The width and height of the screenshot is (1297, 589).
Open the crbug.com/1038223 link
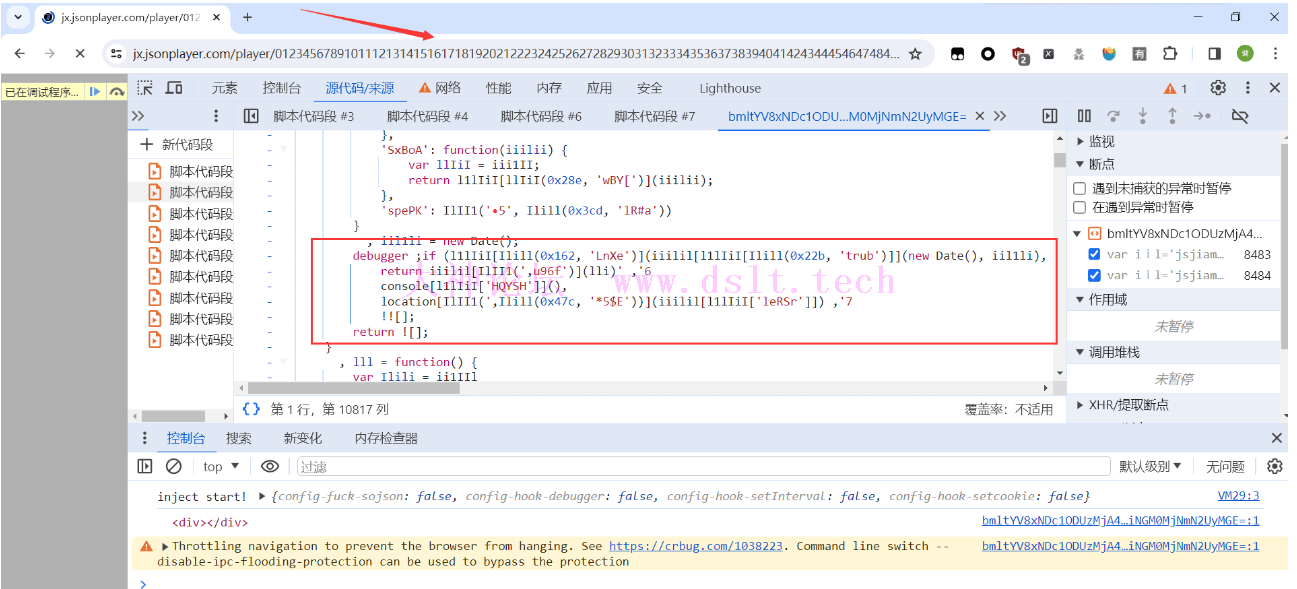coord(696,546)
